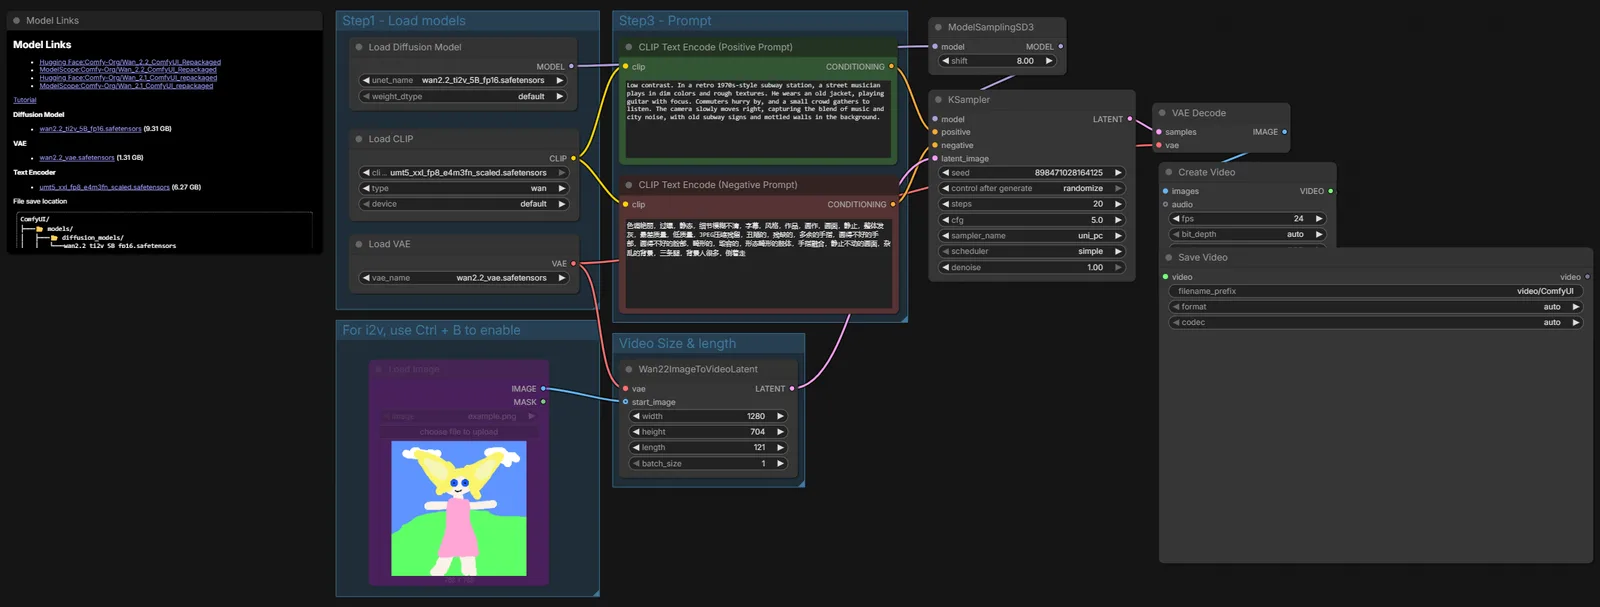
Task: Open the weight_dtype dropdown
Action: (x=464, y=97)
